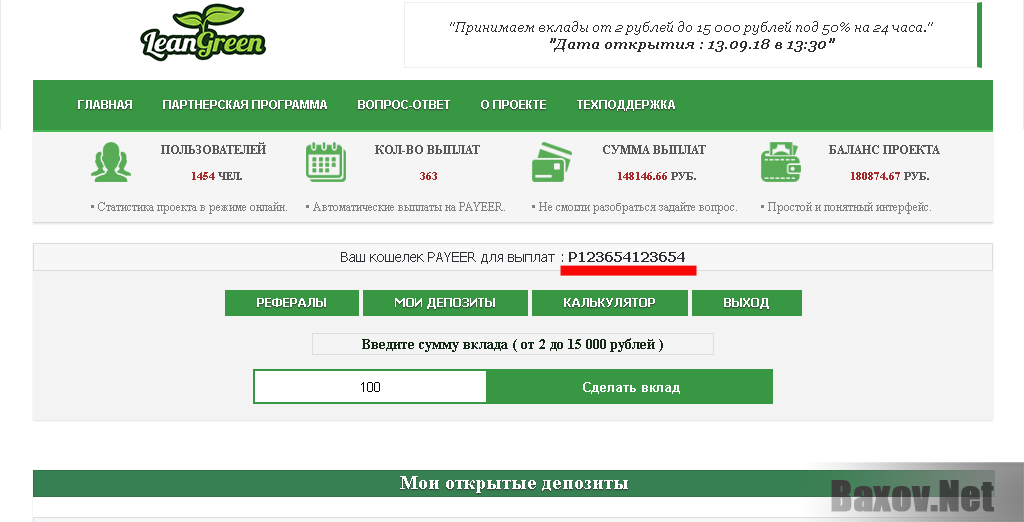1024x522 pixels.
Task: Open the КАЛЬКУЛЯТОР button
Action: pyautogui.click(x=609, y=303)
